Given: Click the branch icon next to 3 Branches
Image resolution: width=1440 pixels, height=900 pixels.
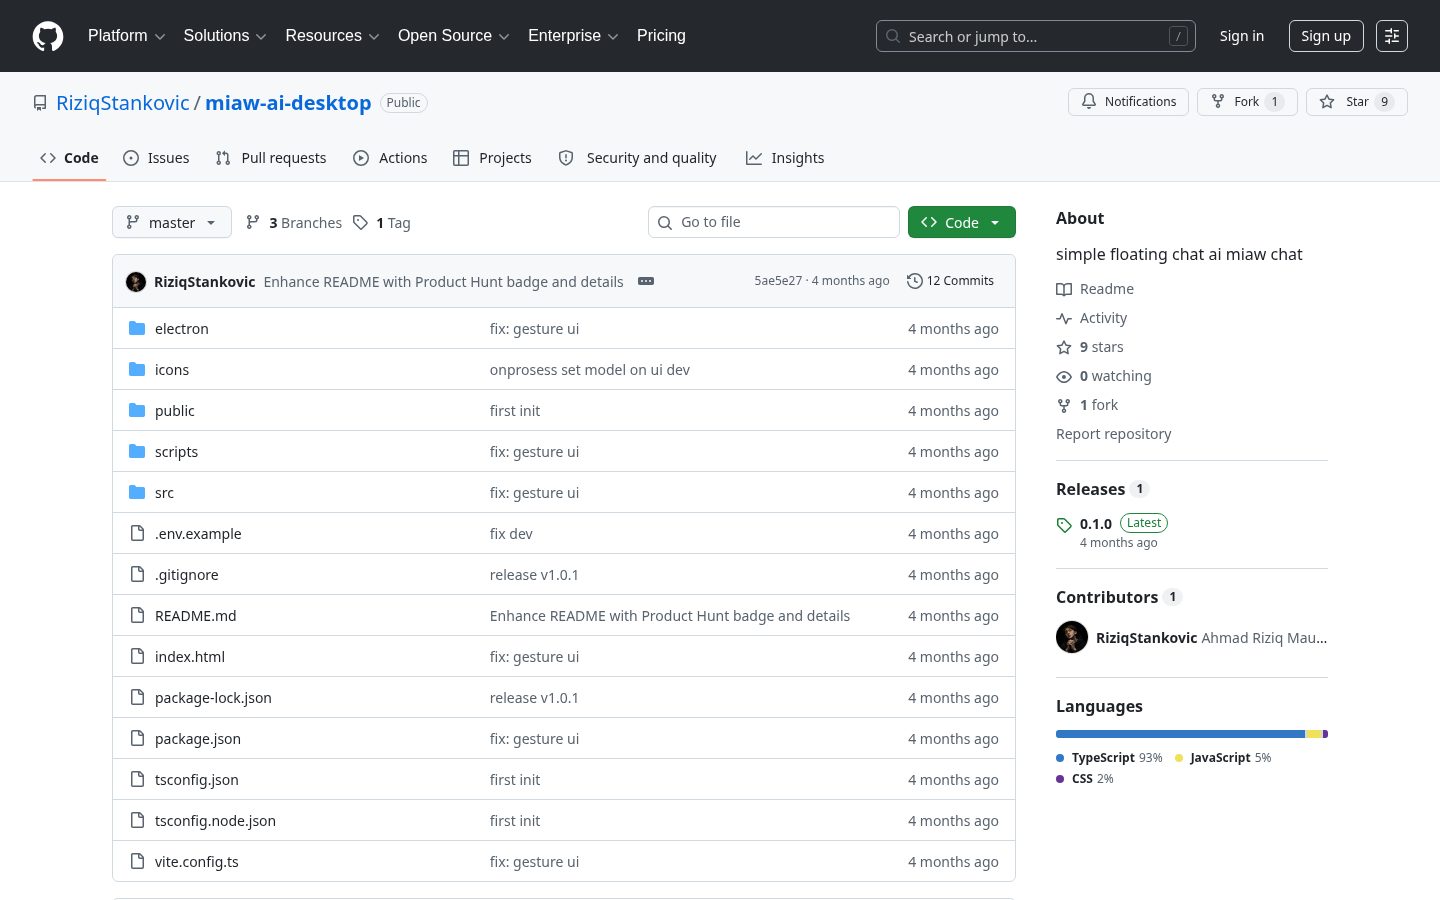Looking at the screenshot, I should coord(253,222).
